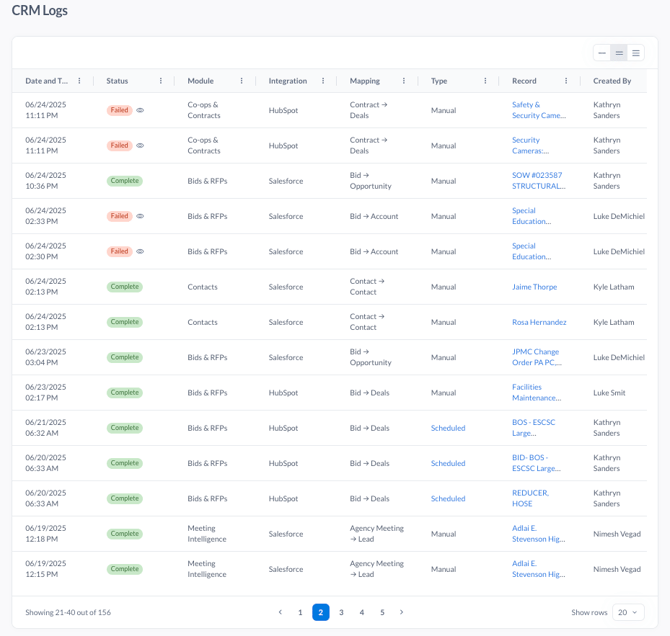Open the Type column options menu
The image size is (670, 636).
point(485,81)
